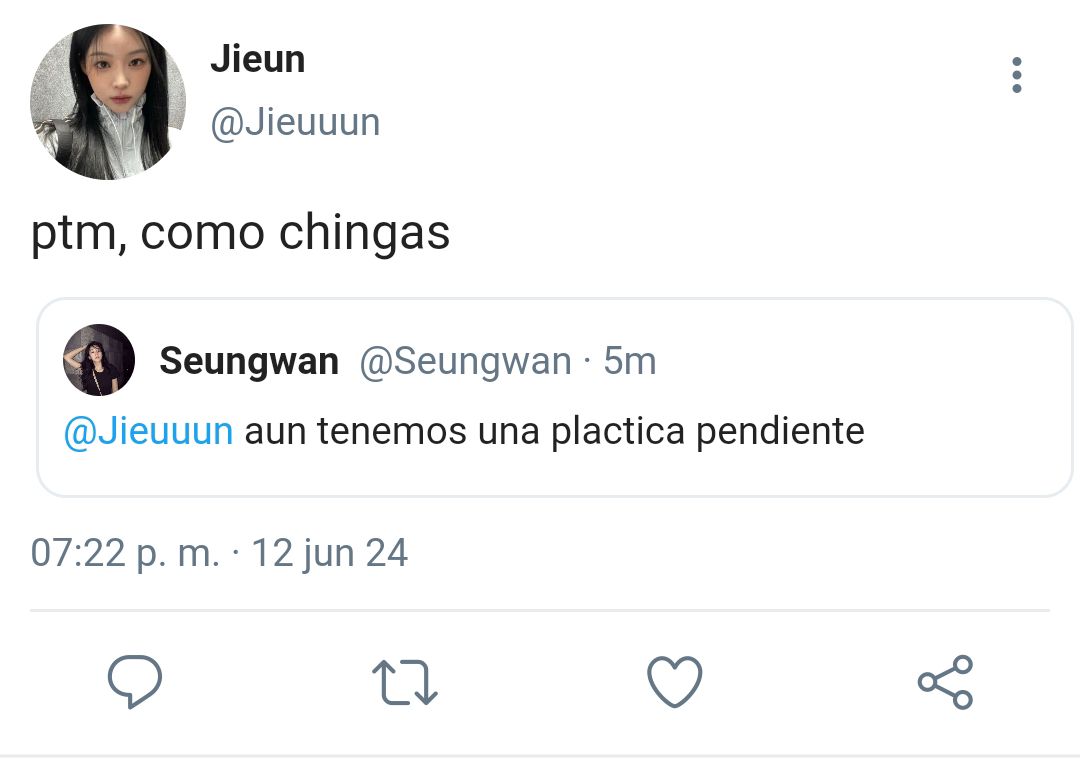This screenshot has height=774, width=1080.
Task: View Jieun's profile picture
Action: 108,102
